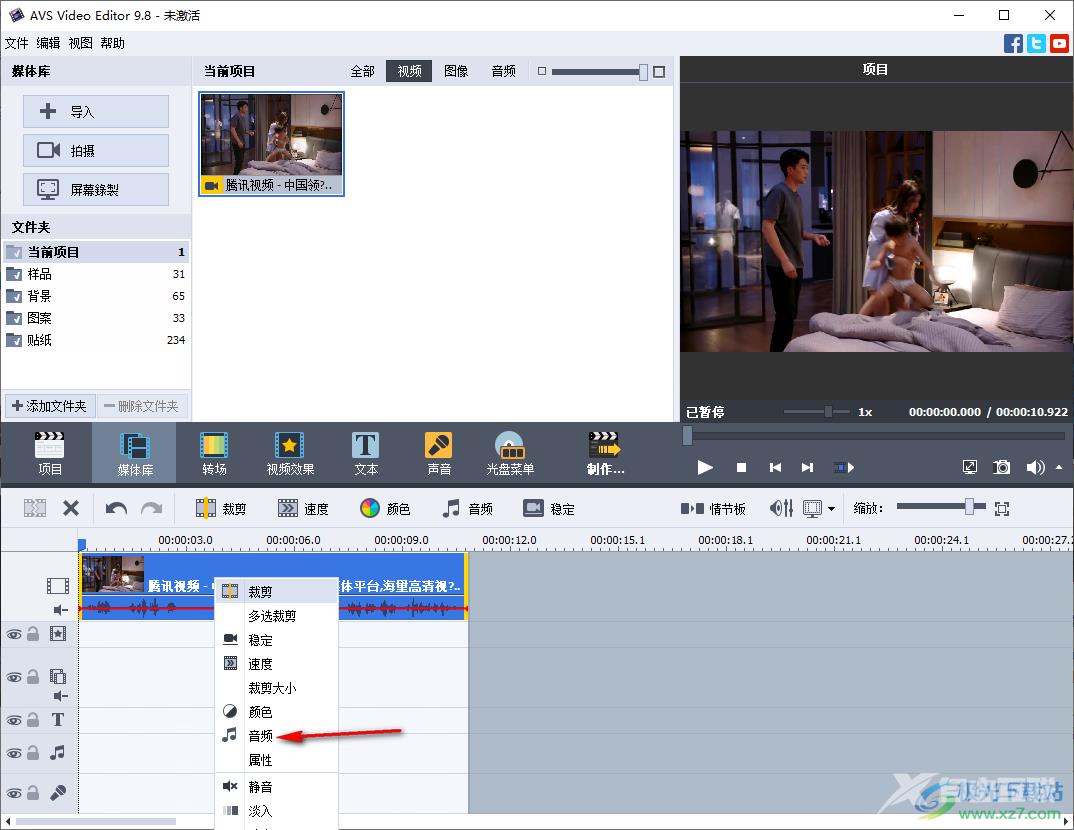This screenshot has width=1074, height=830.
Task: Click the 拍摄 capture button
Action: [x=96, y=151]
